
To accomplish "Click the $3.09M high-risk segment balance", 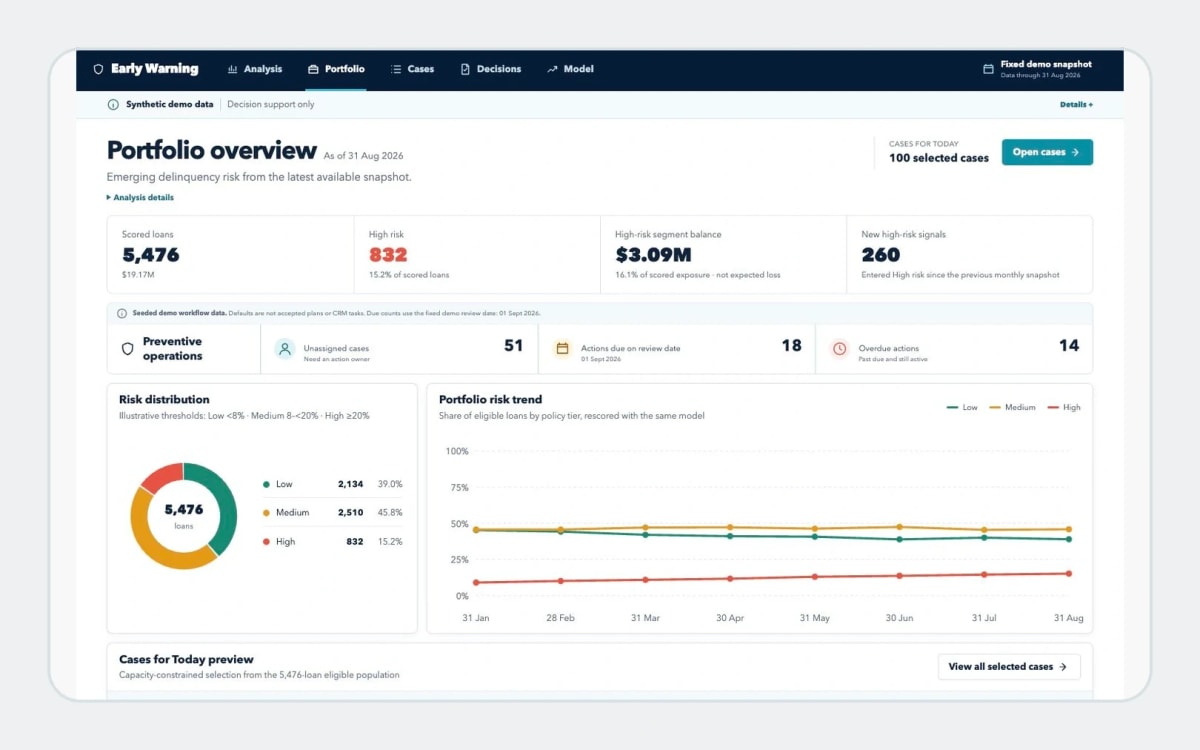I will tap(653, 255).
